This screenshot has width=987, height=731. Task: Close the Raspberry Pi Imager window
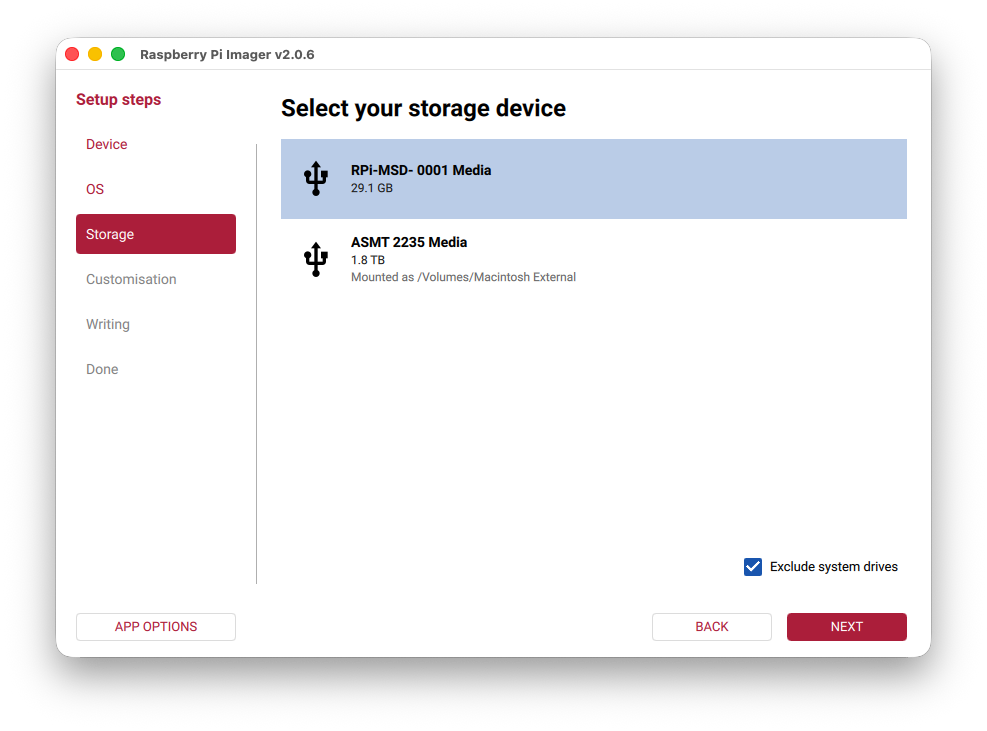click(72, 54)
